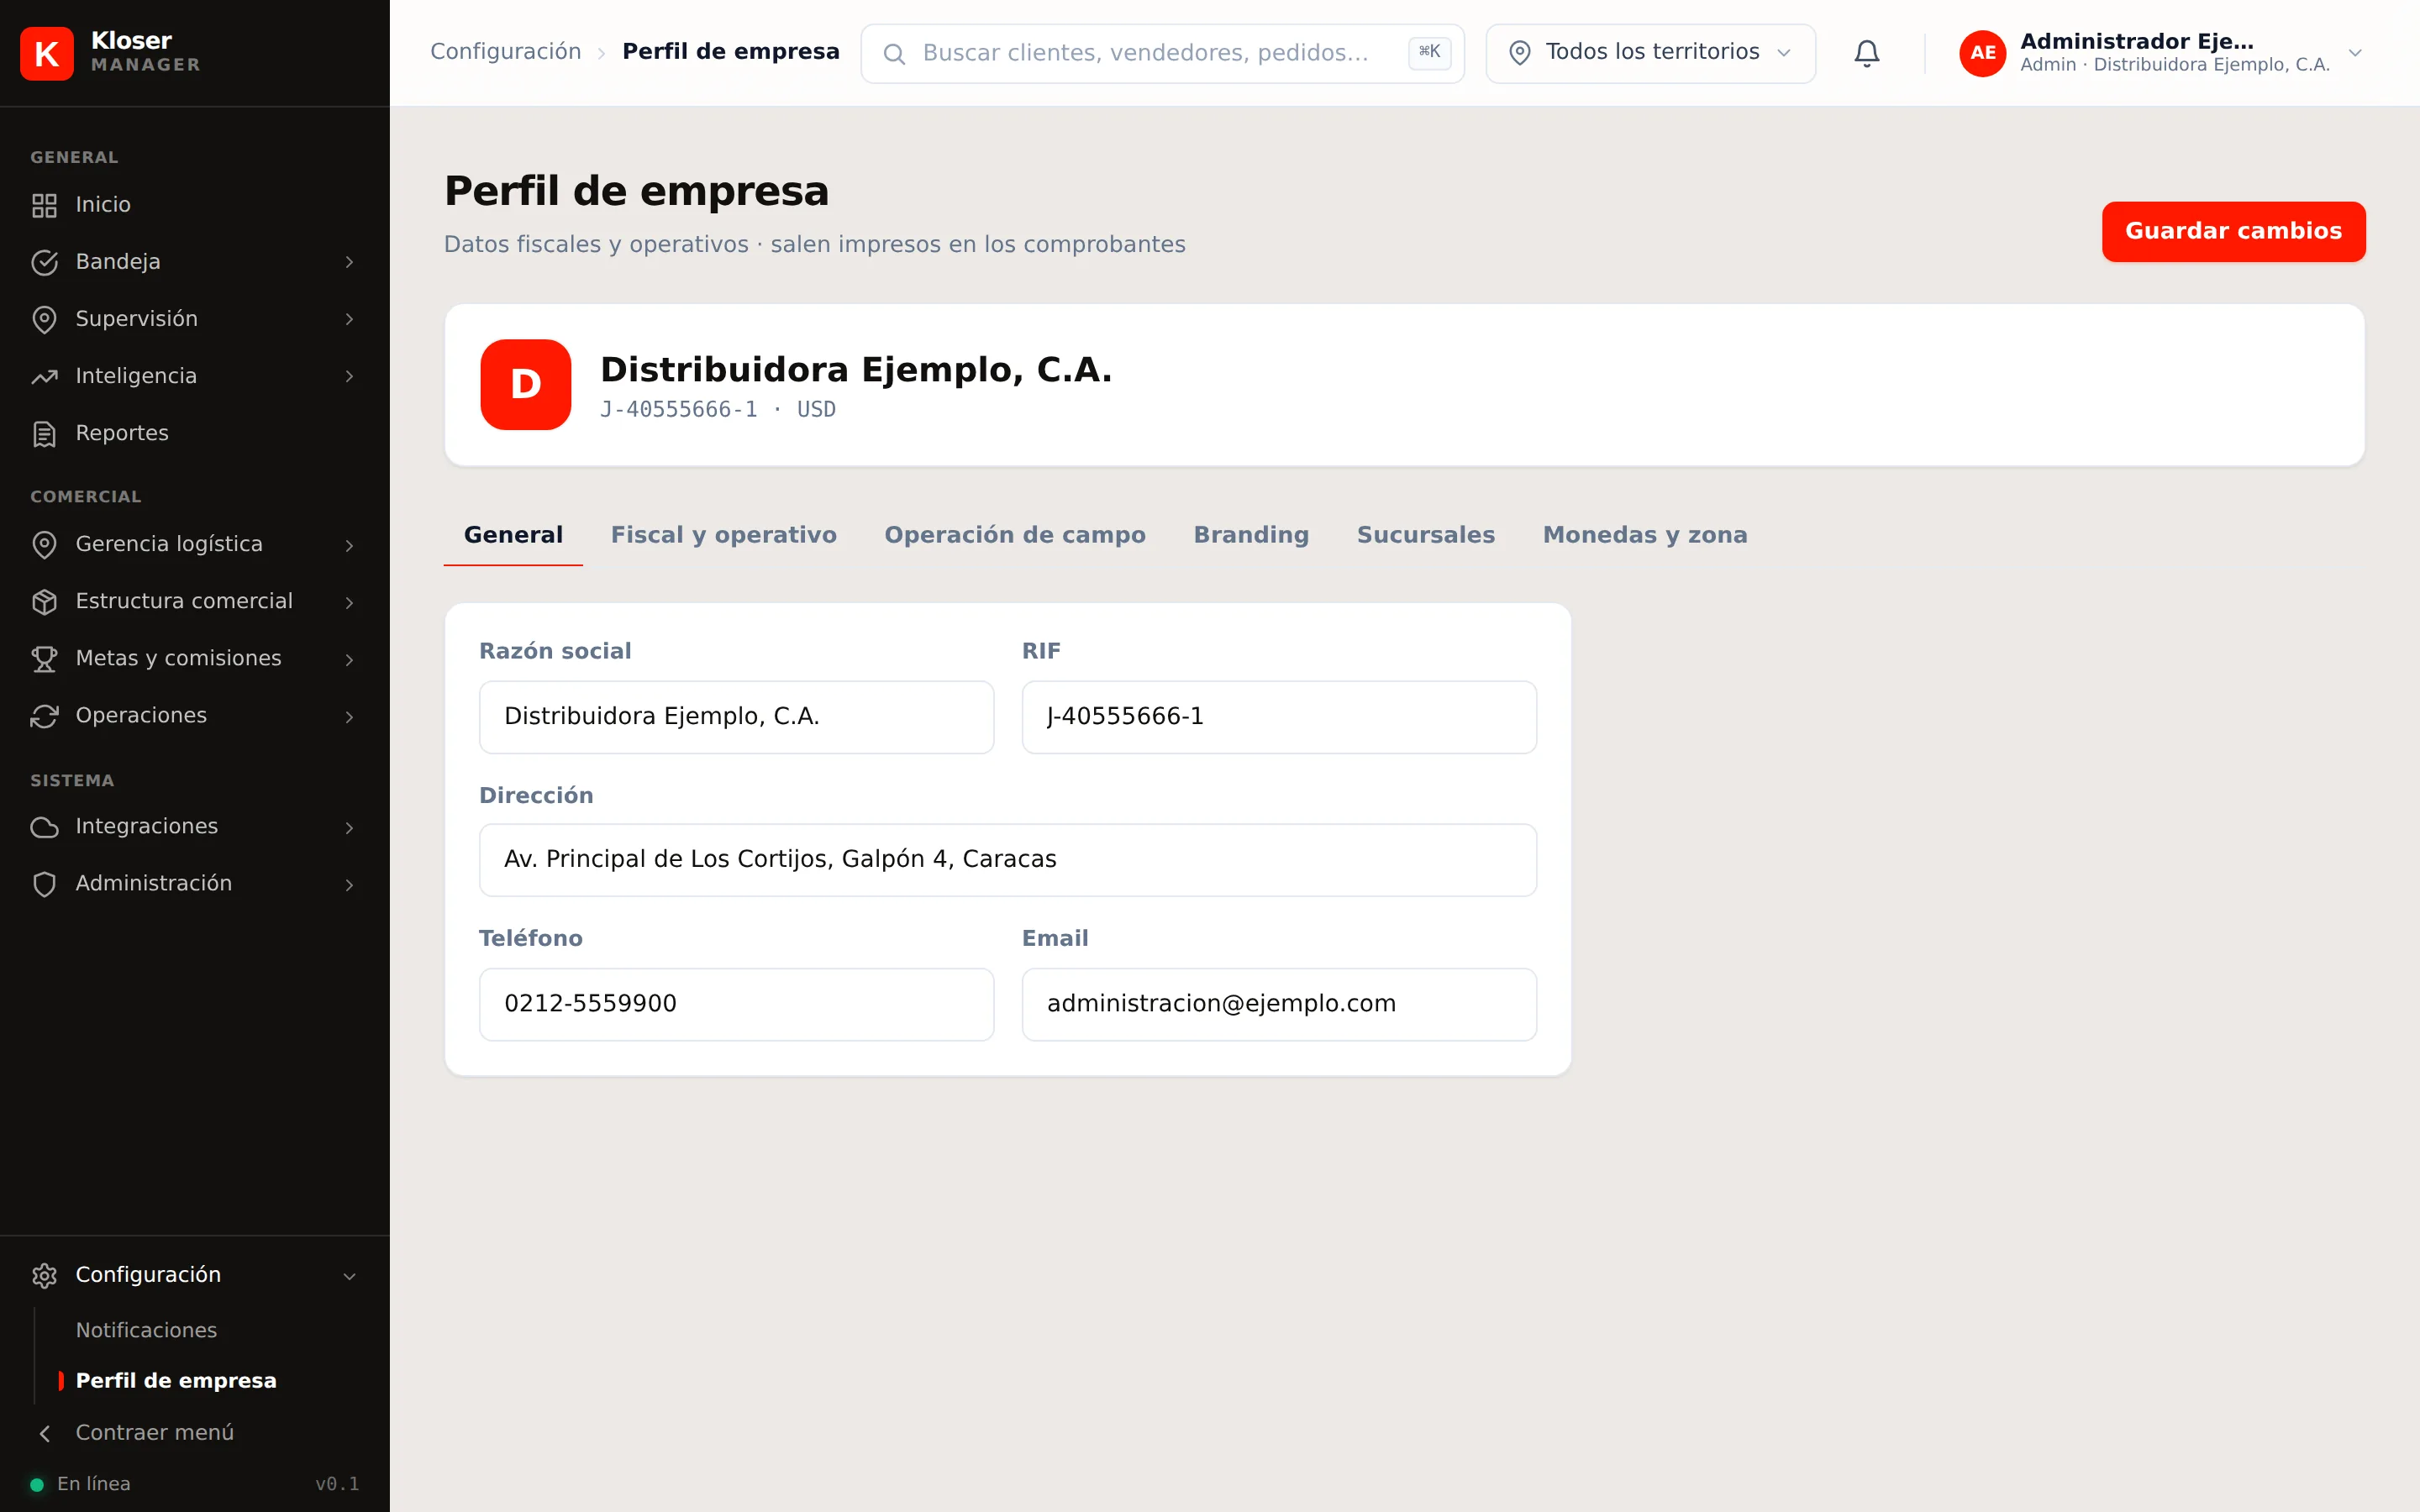This screenshot has width=2420, height=1512.
Task: Click the Estructura comercial box icon
Action: (x=44, y=601)
